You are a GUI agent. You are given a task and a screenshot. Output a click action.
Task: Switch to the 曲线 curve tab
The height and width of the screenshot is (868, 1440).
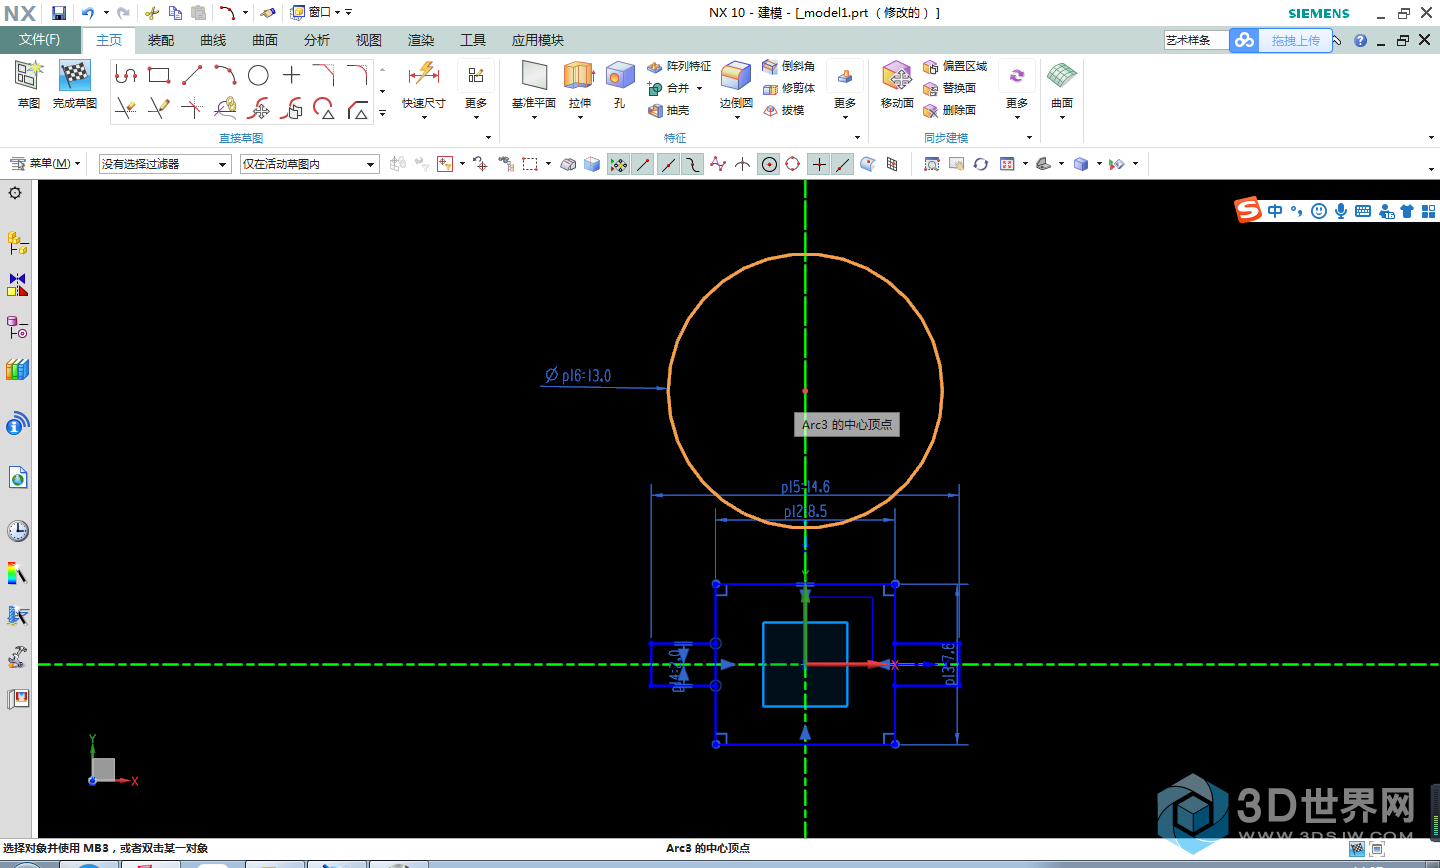point(213,40)
